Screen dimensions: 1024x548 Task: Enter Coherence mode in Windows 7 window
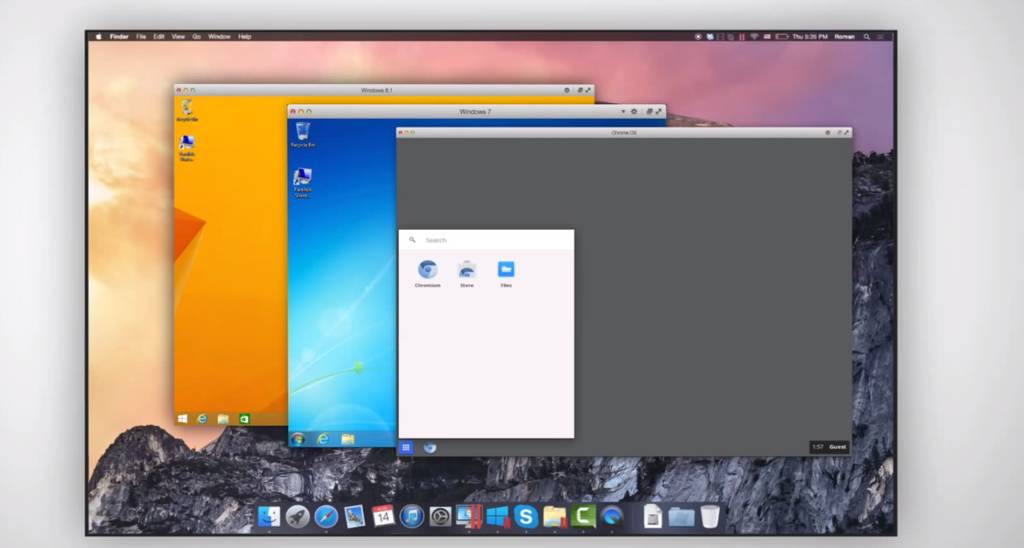click(650, 112)
